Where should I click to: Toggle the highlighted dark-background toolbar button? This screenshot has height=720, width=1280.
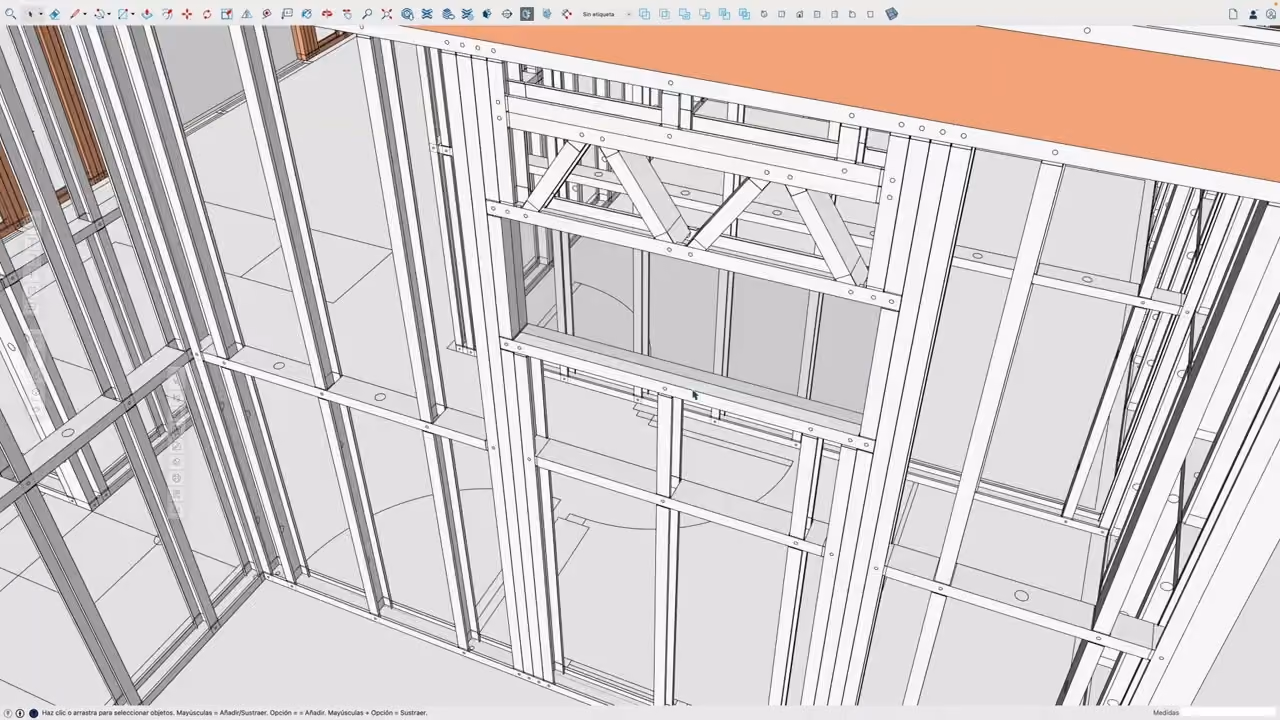click(526, 14)
